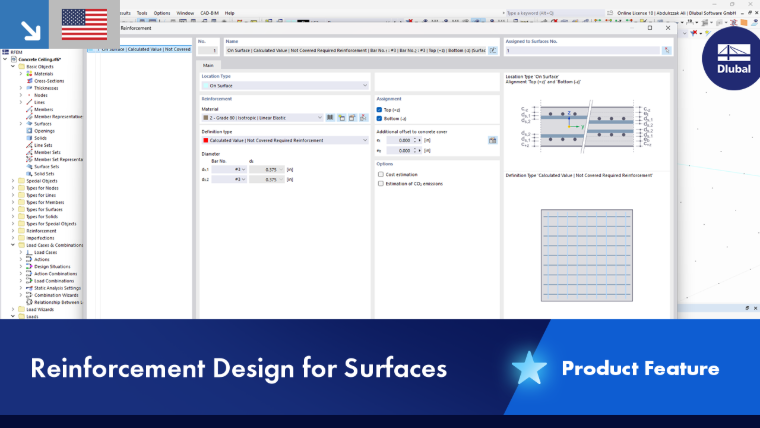Click Thicknesses icon in navigator

coord(29,88)
